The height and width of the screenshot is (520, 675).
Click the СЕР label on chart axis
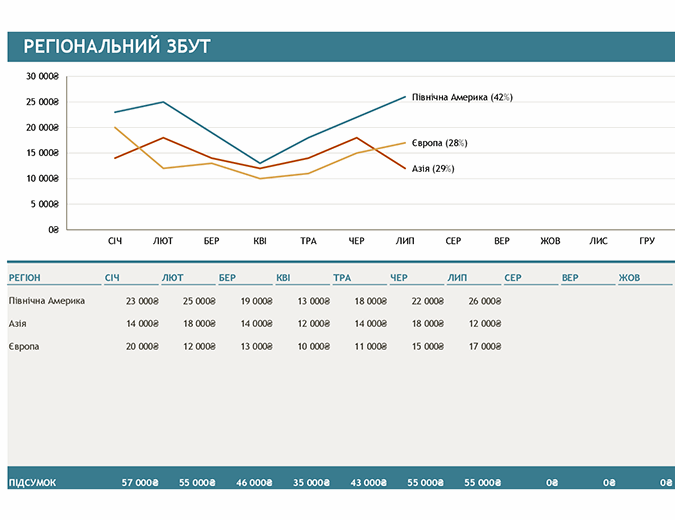click(453, 241)
